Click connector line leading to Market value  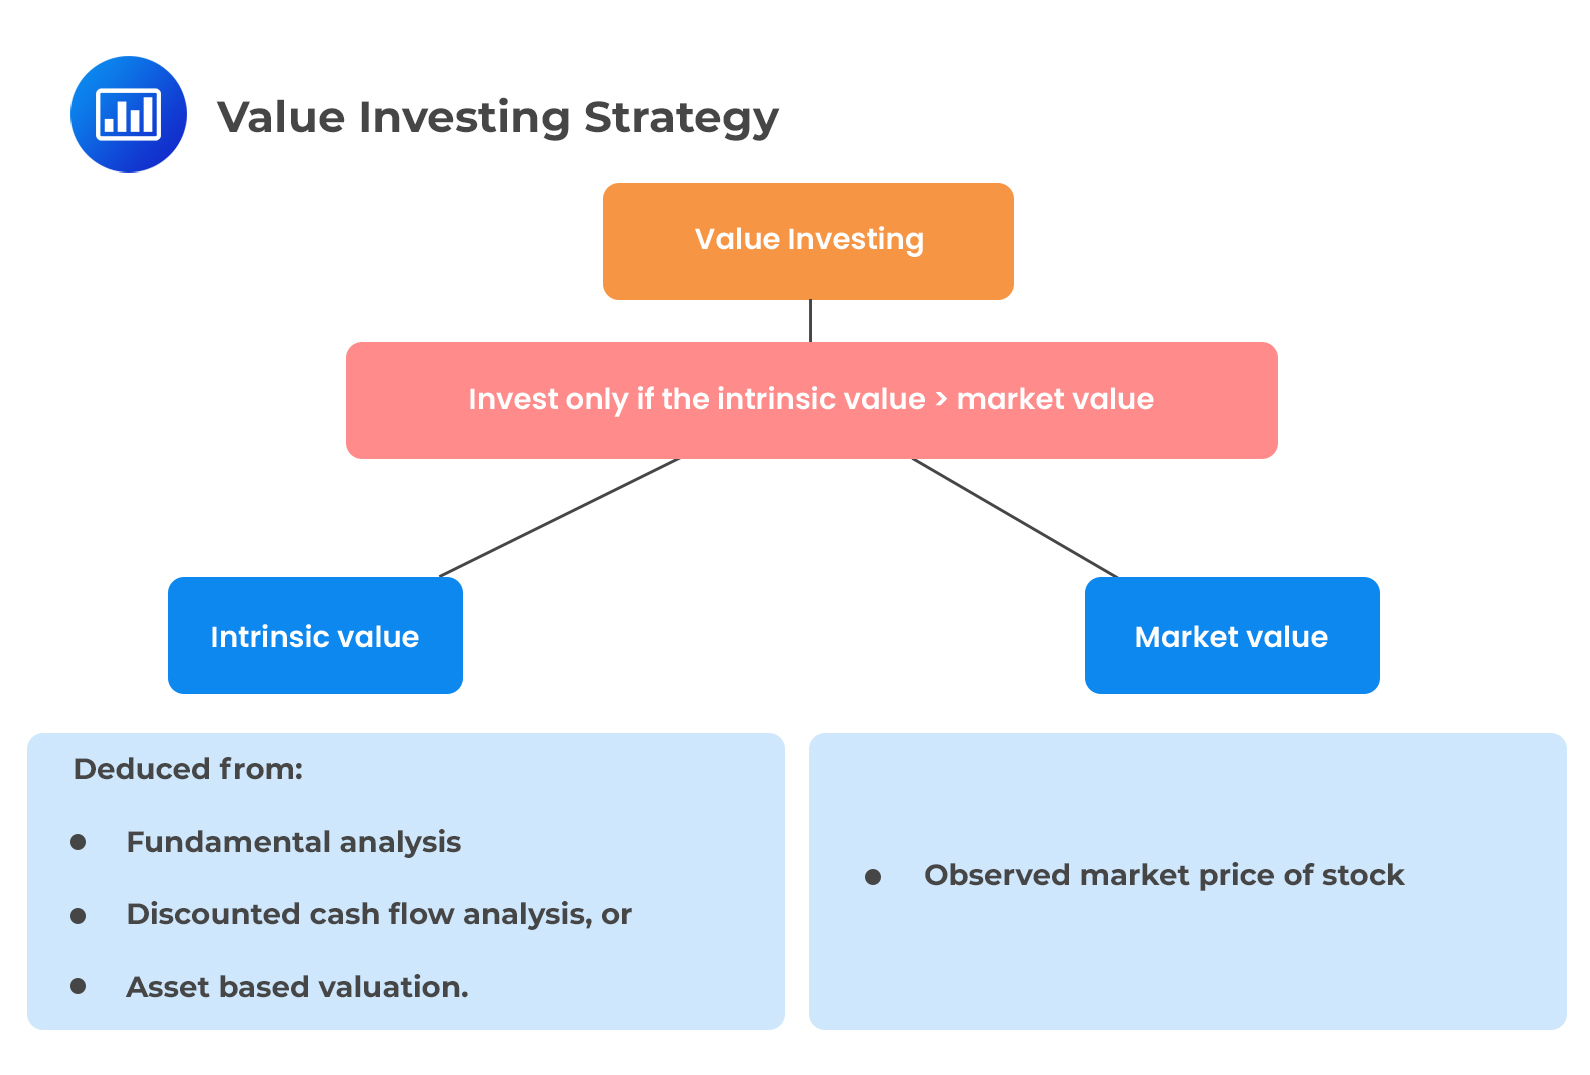(x=1014, y=518)
